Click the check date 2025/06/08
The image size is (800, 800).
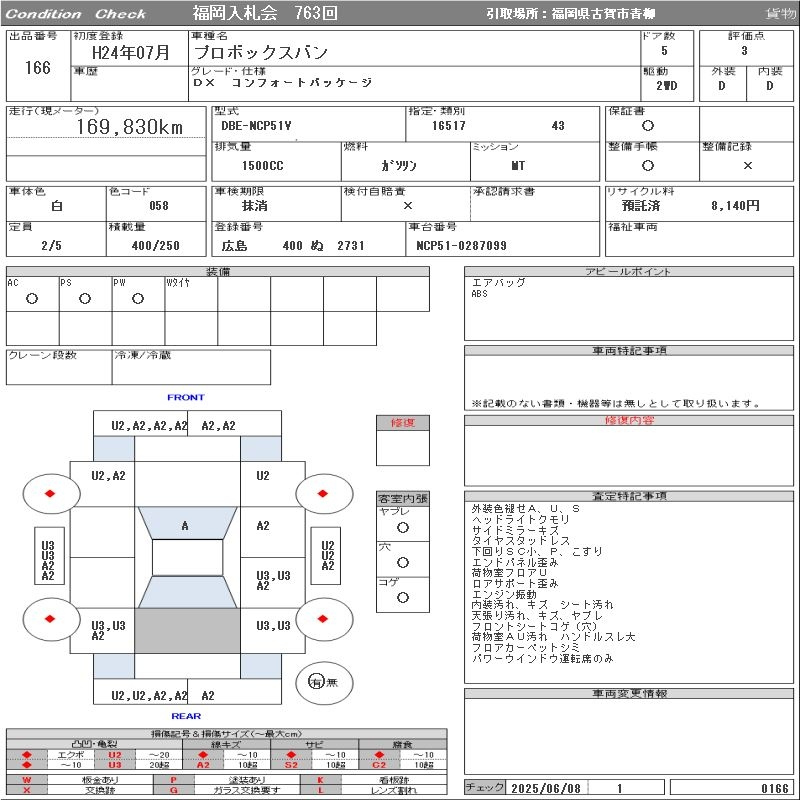[x=546, y=788]
